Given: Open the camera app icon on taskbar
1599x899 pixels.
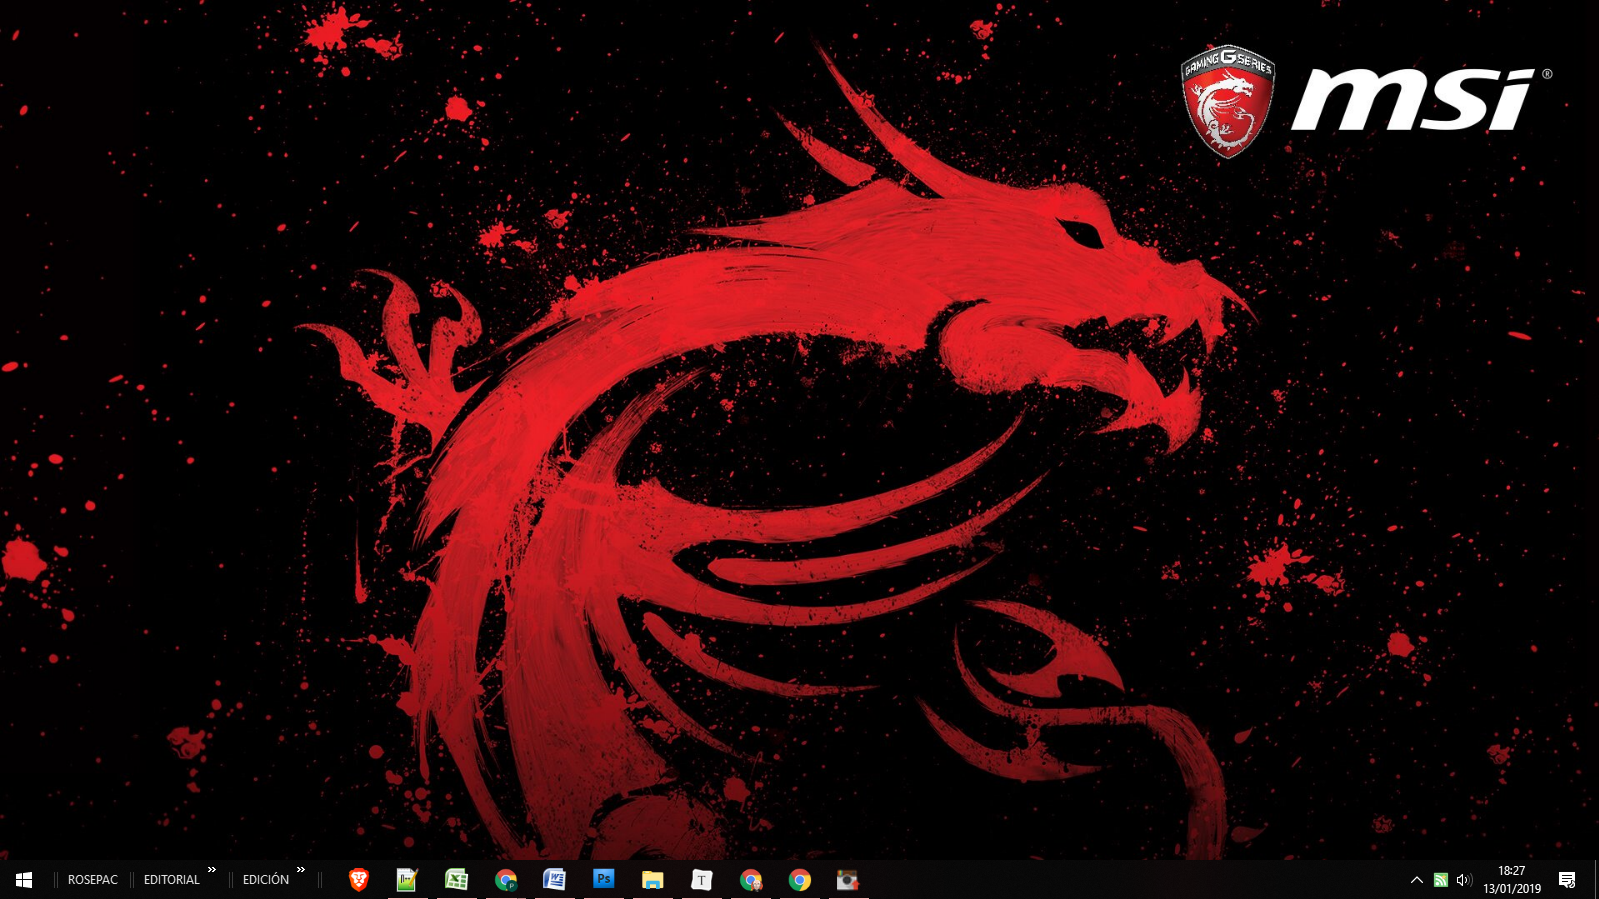Looking at the screenshot, I should pyautogui.click(x=848, y=879).
